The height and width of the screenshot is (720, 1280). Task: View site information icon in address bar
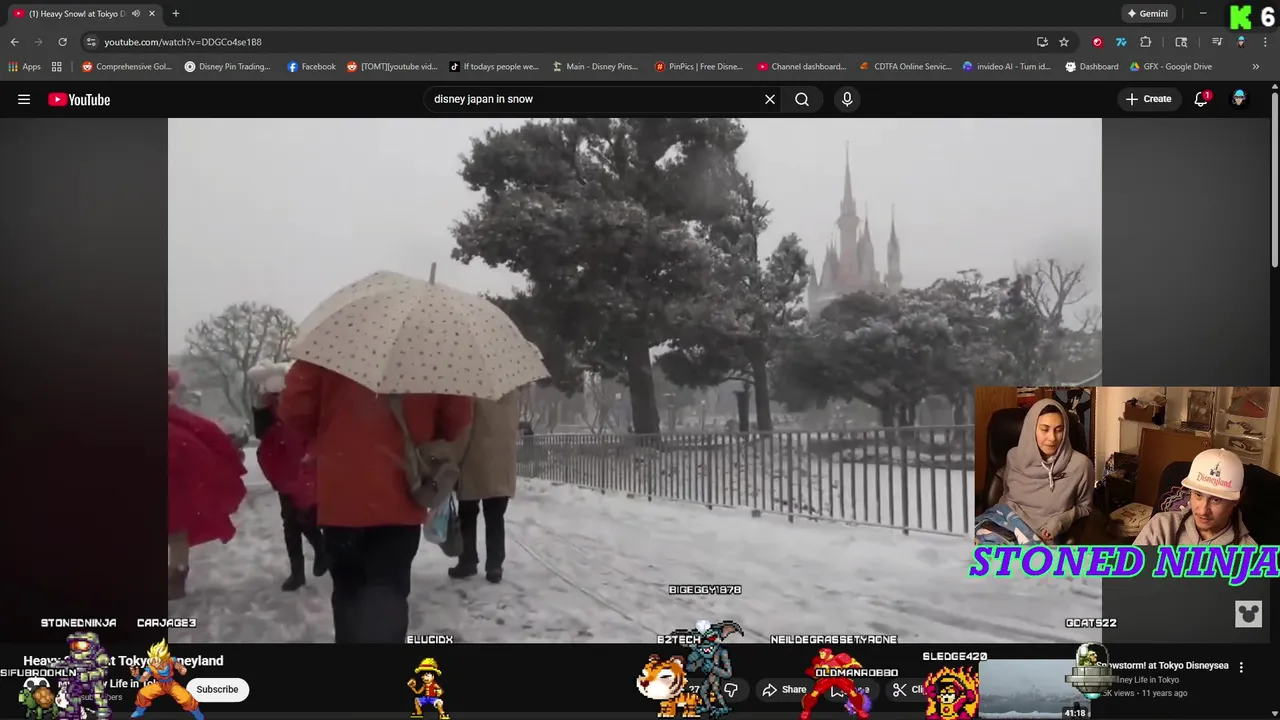click(x=91, y=42)
